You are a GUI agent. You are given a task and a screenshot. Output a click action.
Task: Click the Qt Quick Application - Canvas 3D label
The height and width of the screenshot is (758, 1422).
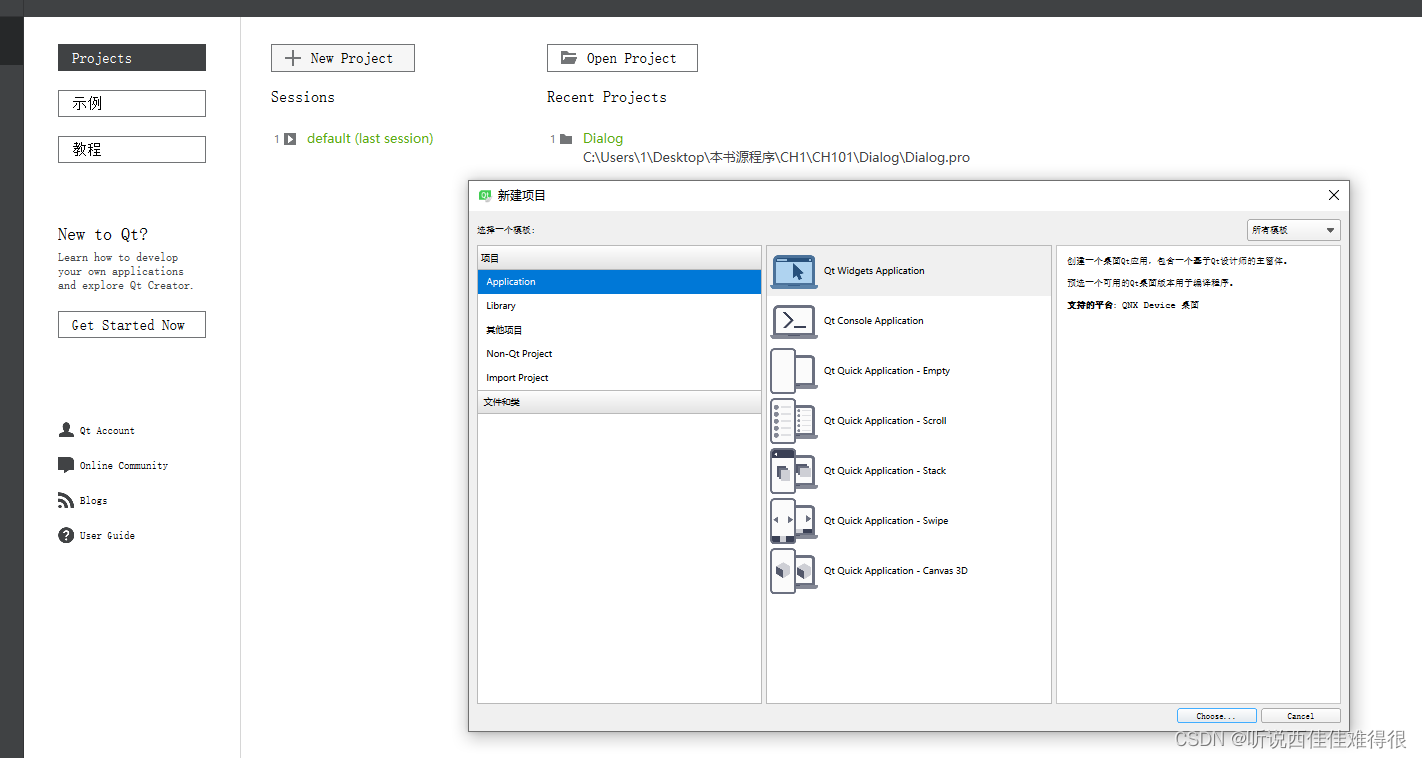click(896, 571)
